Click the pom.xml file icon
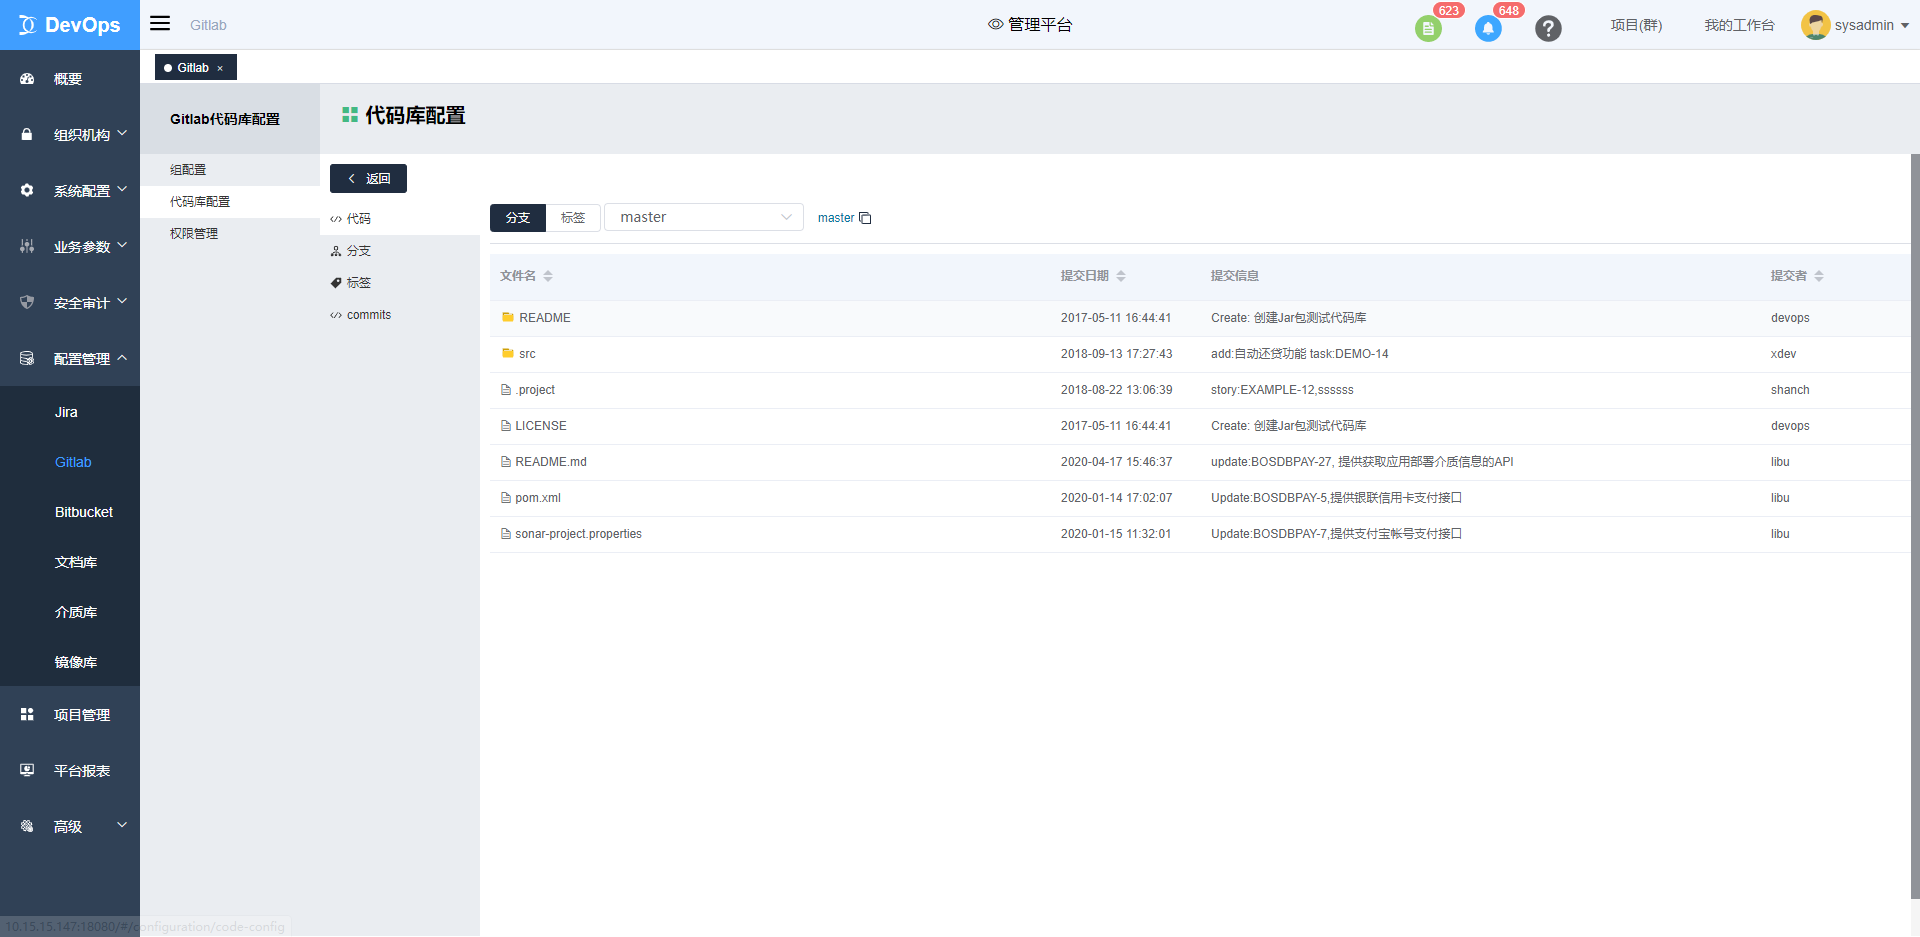This screenshot has width=1920, height=937. [506, 498]
